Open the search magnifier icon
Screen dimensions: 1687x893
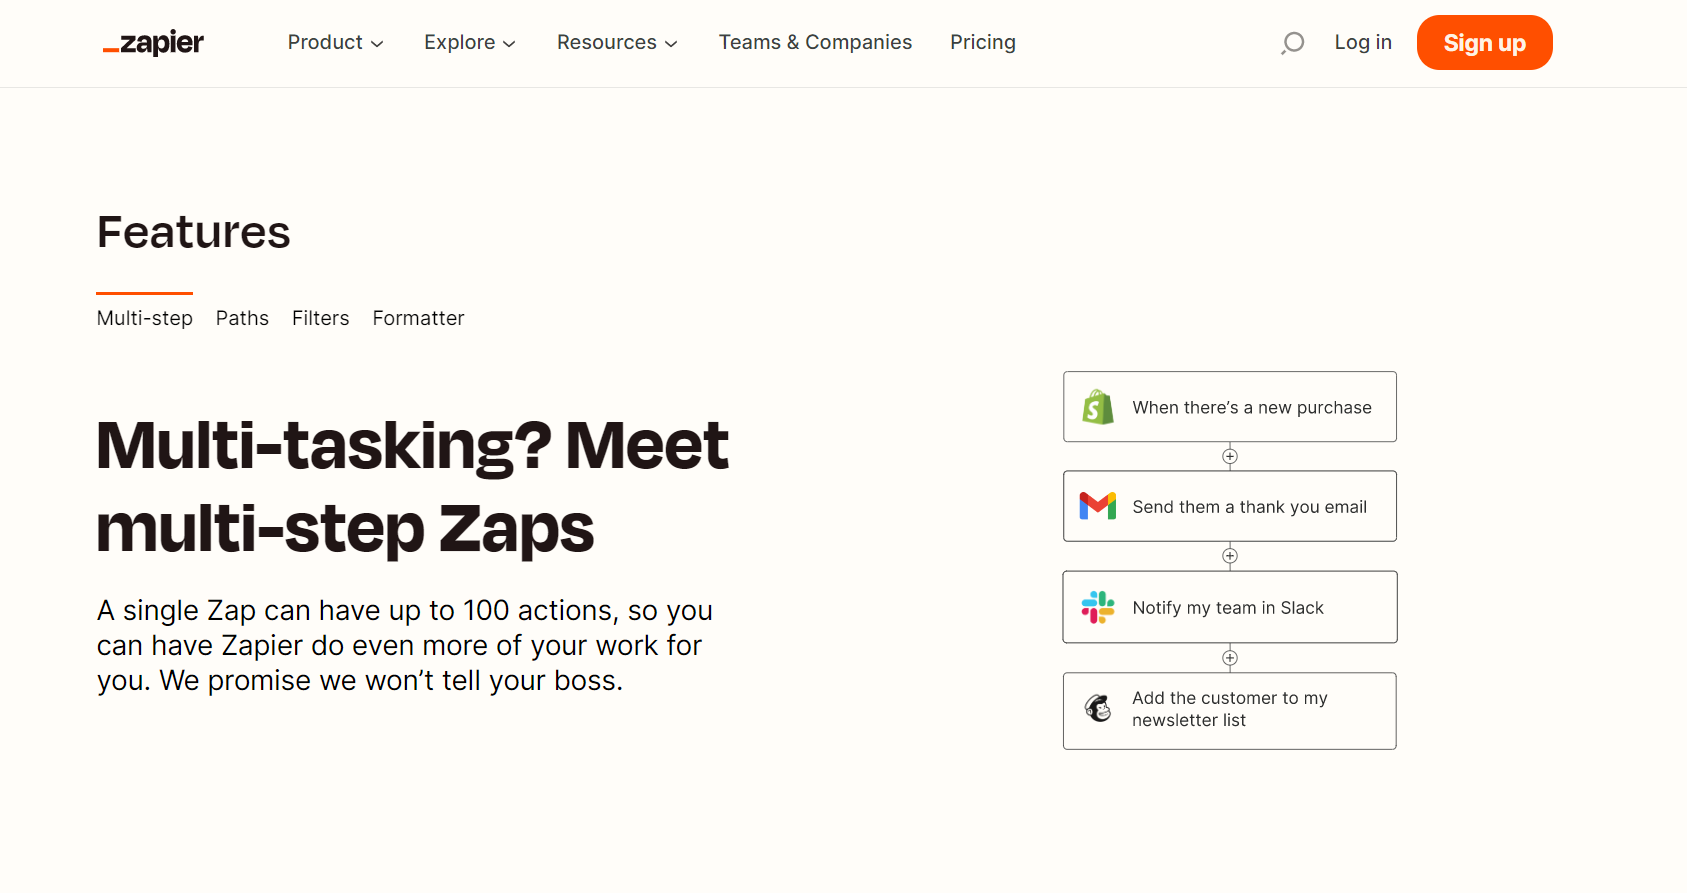point(1292,43)
